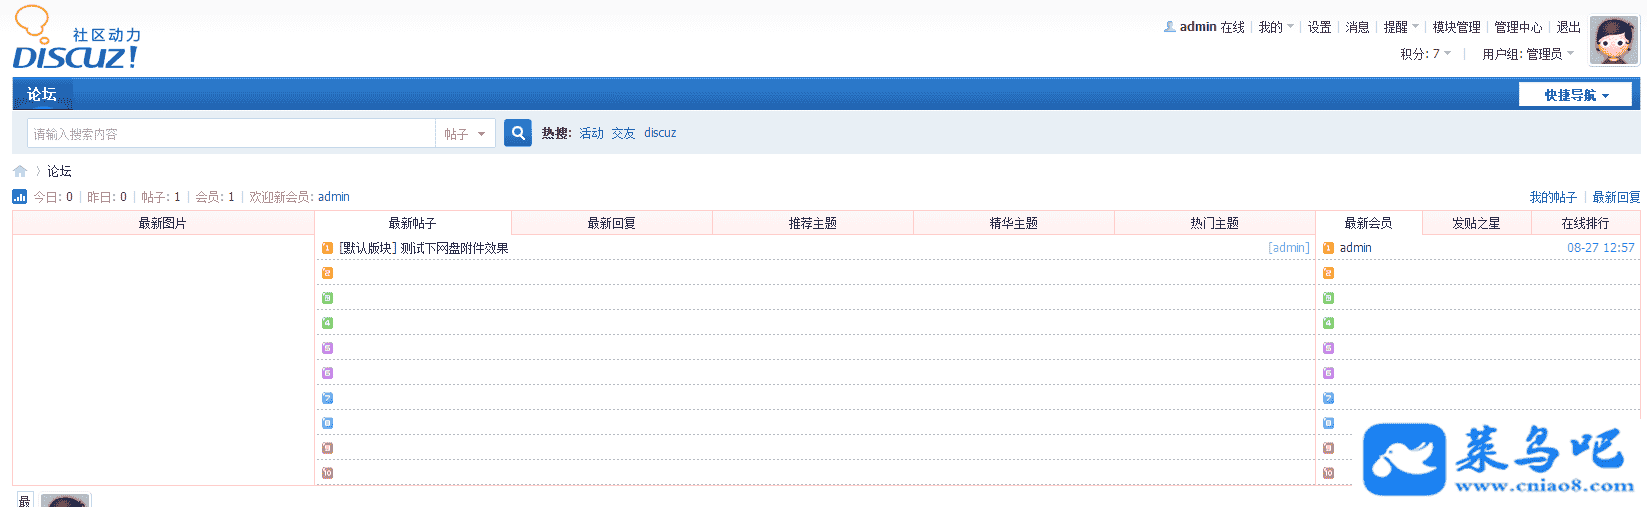Image resolution: width=1647 pixels, height=507 pixels.
Task: Expand the 用户组: 管理员 dropdown
Action: [1528, 54]
